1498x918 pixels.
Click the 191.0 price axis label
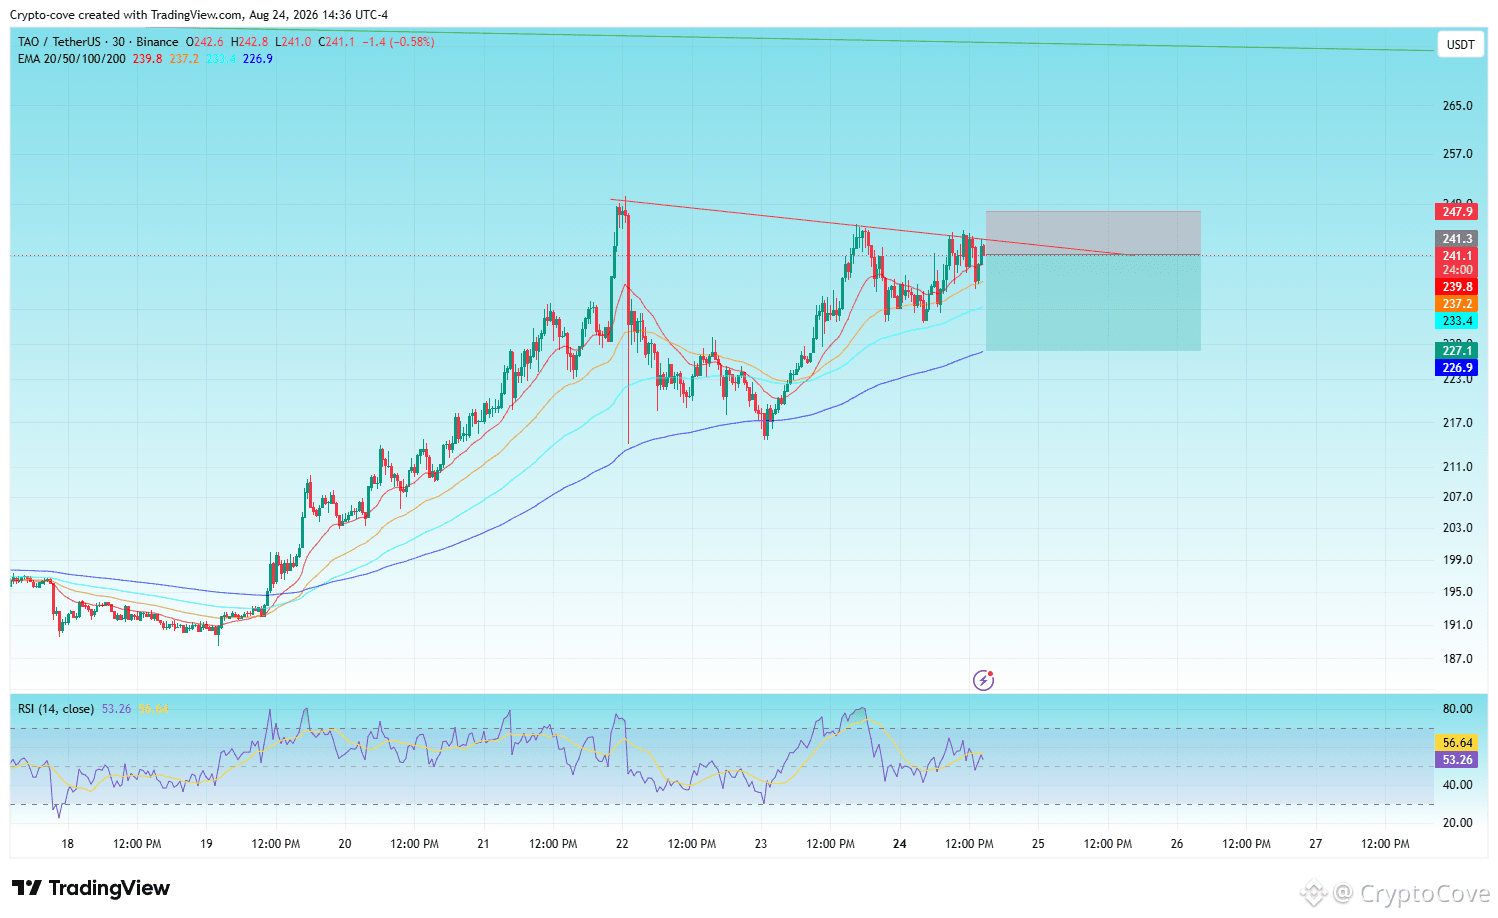1457,625
